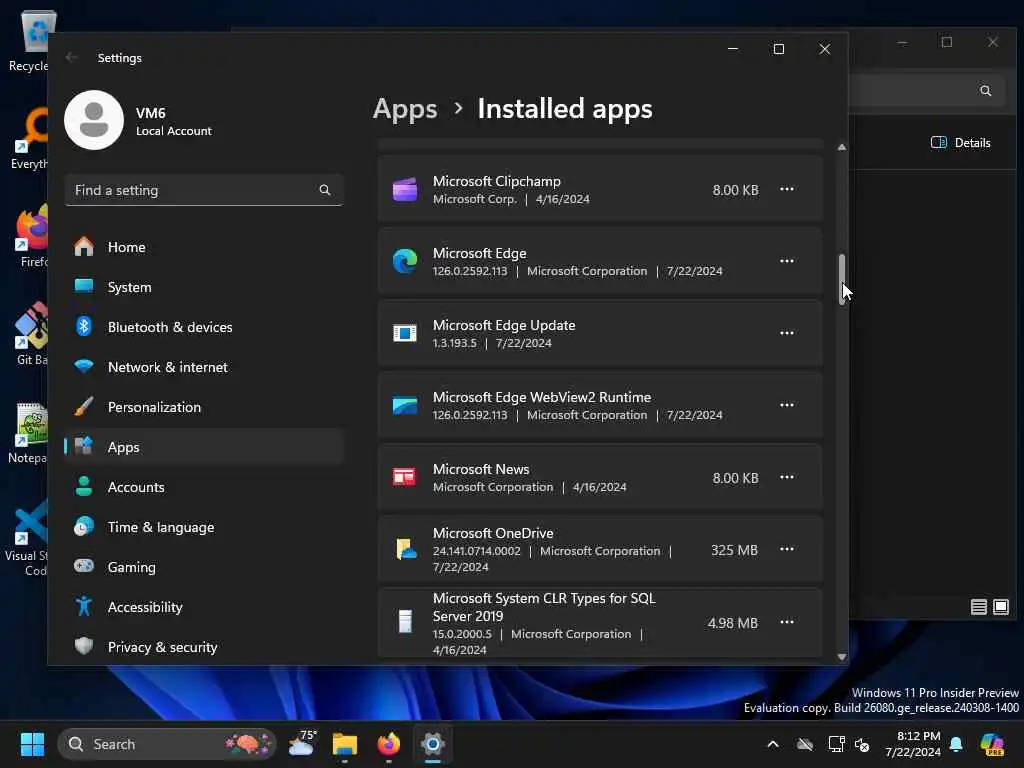Click the Details button in File Explorer window
The image size is (1024, 768).
tap(961, 142)
